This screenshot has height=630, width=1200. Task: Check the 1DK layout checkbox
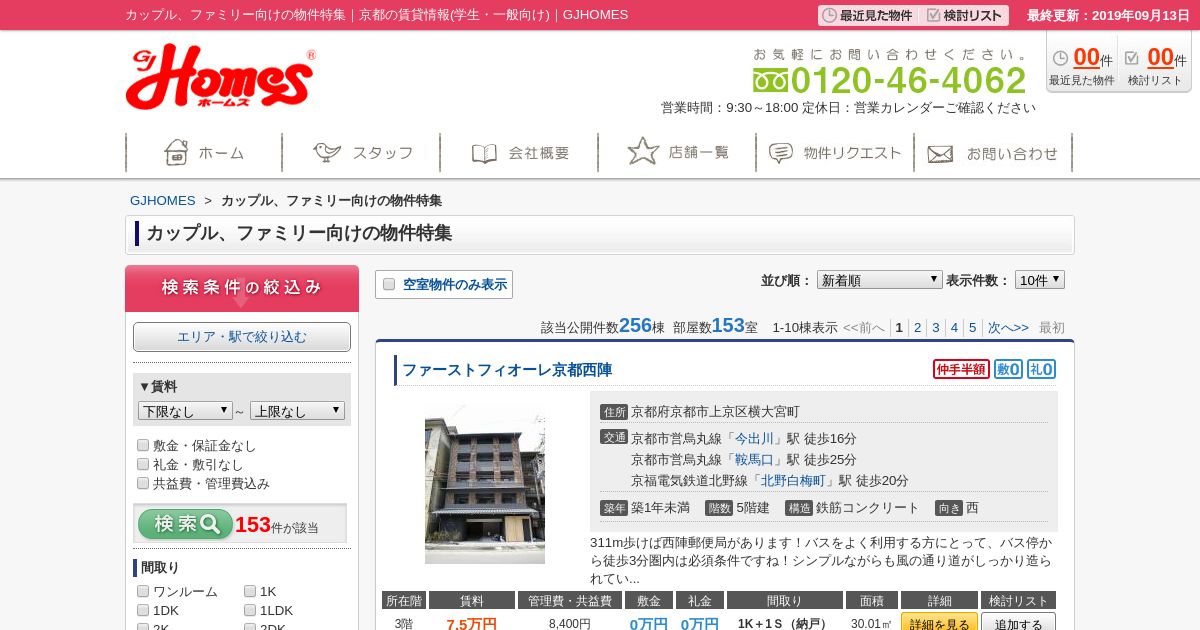coord(143,610)
